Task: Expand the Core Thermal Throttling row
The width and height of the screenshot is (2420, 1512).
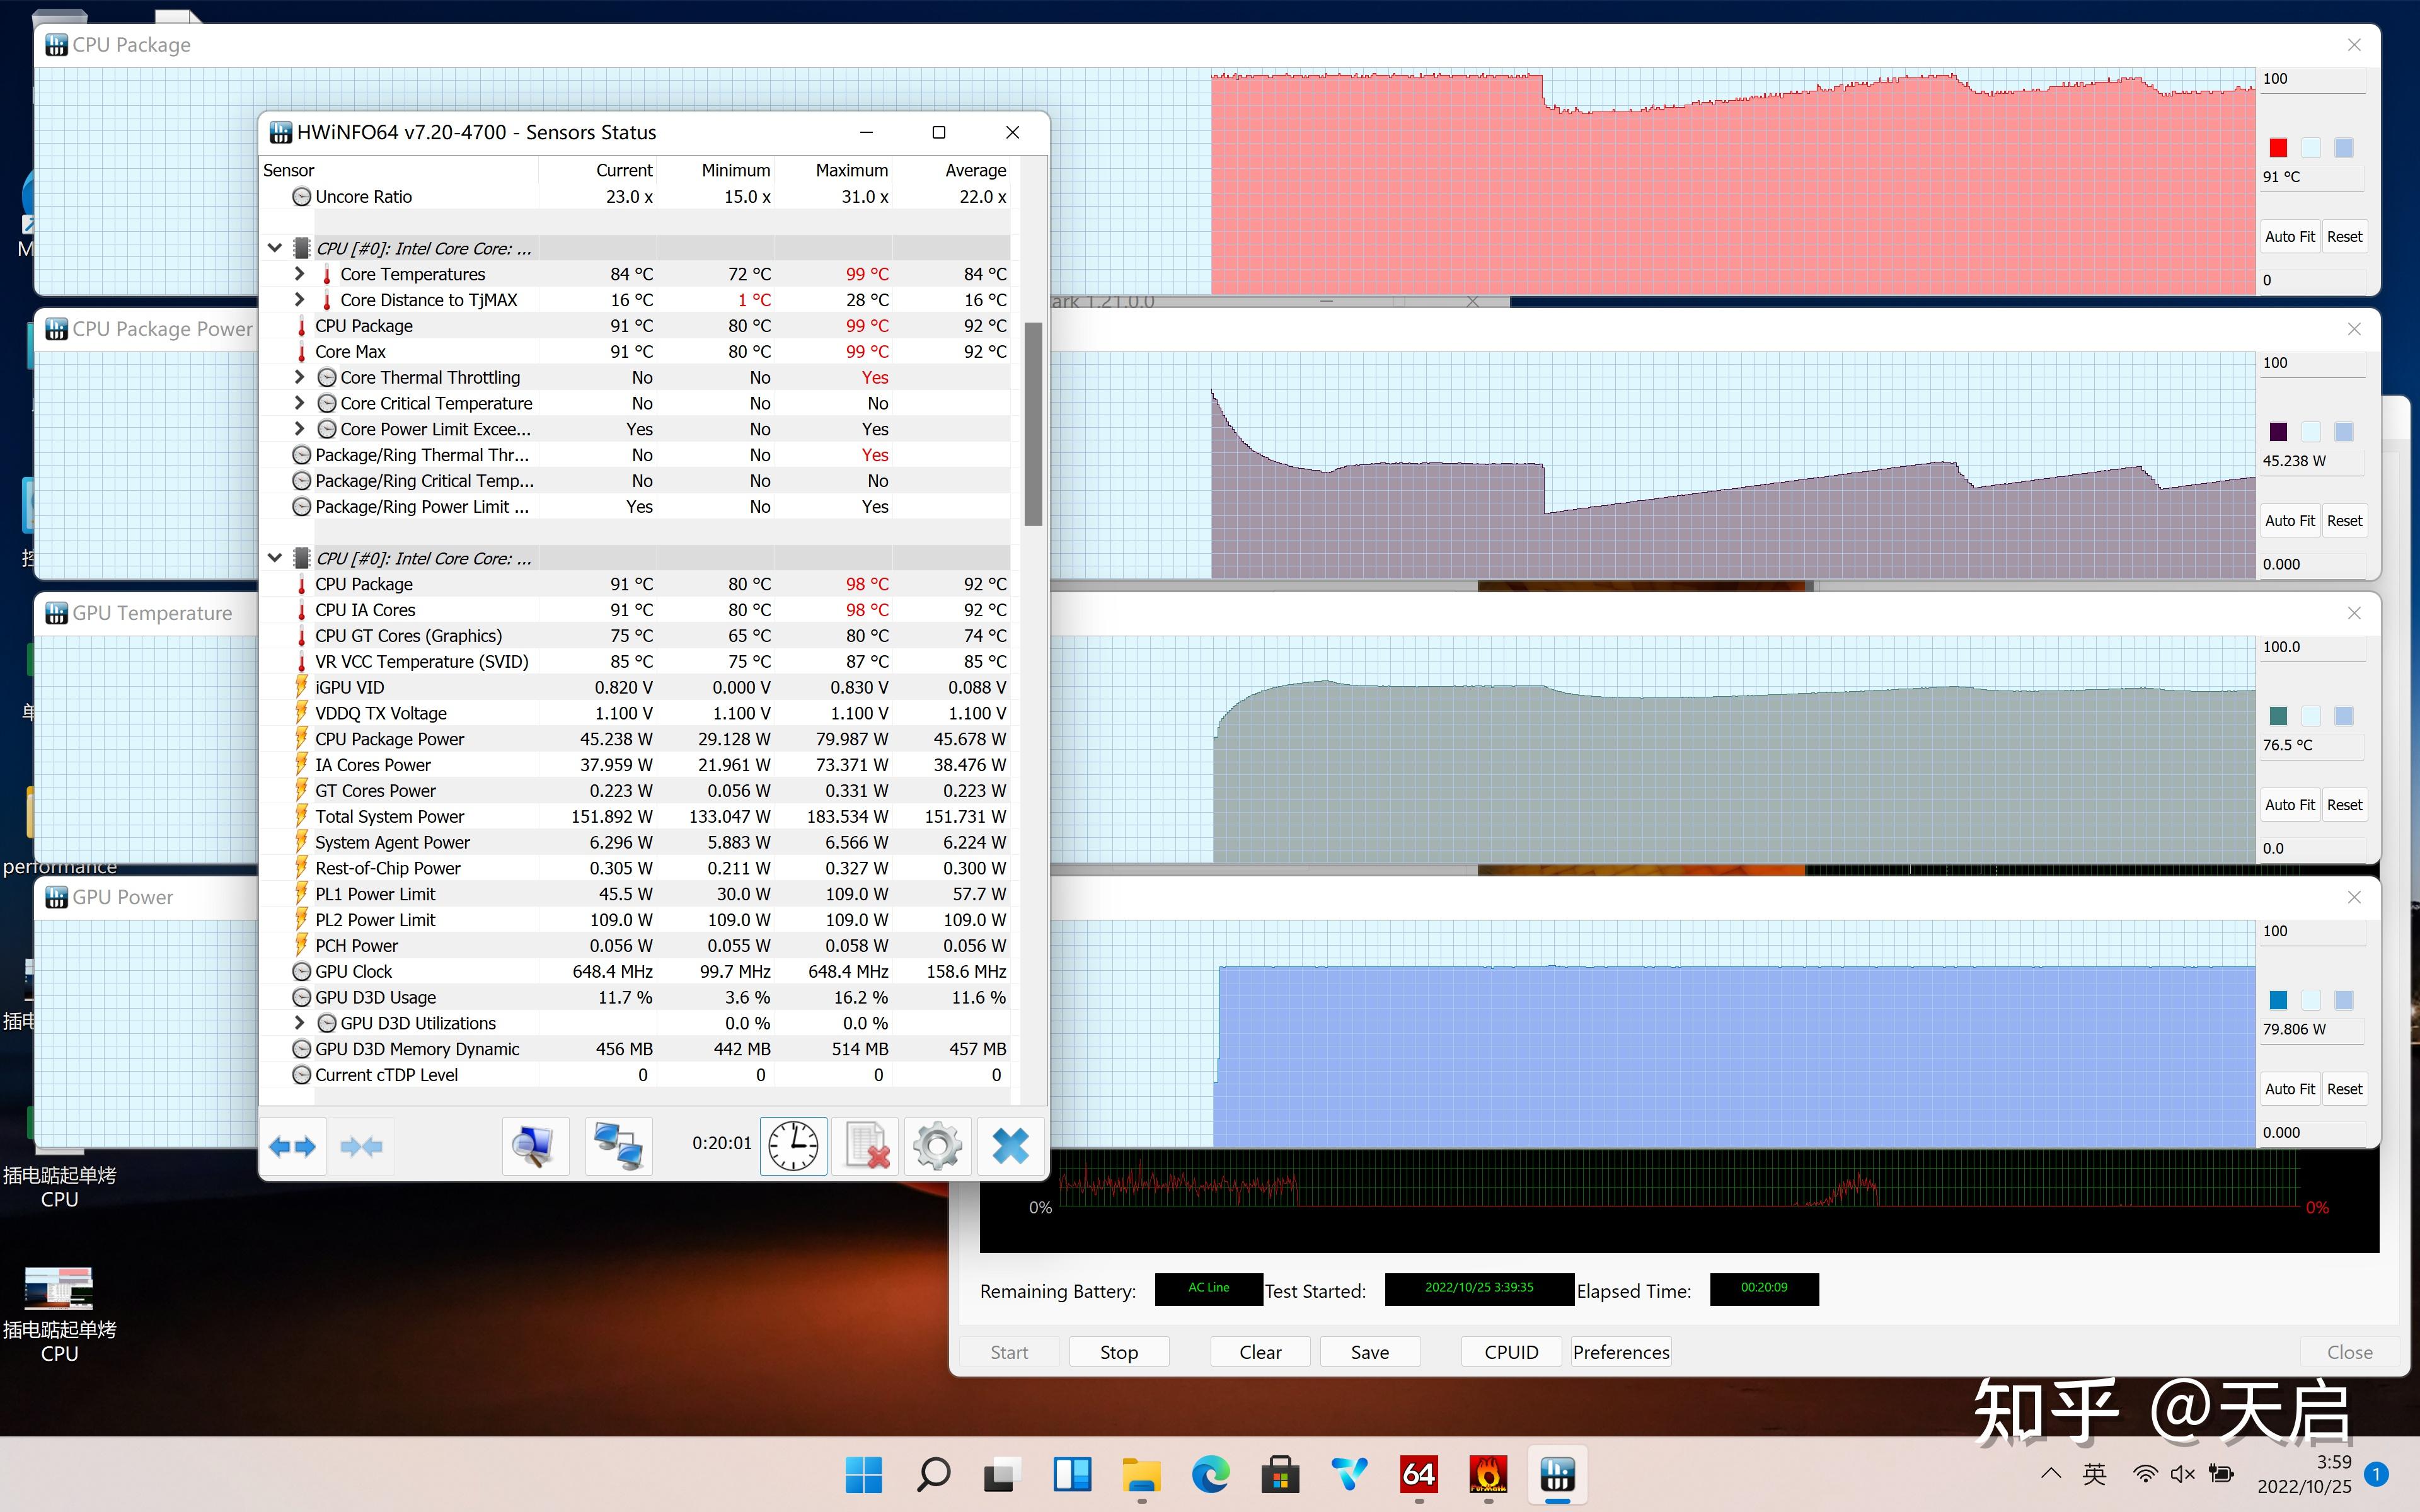Action: click(299, 377)
